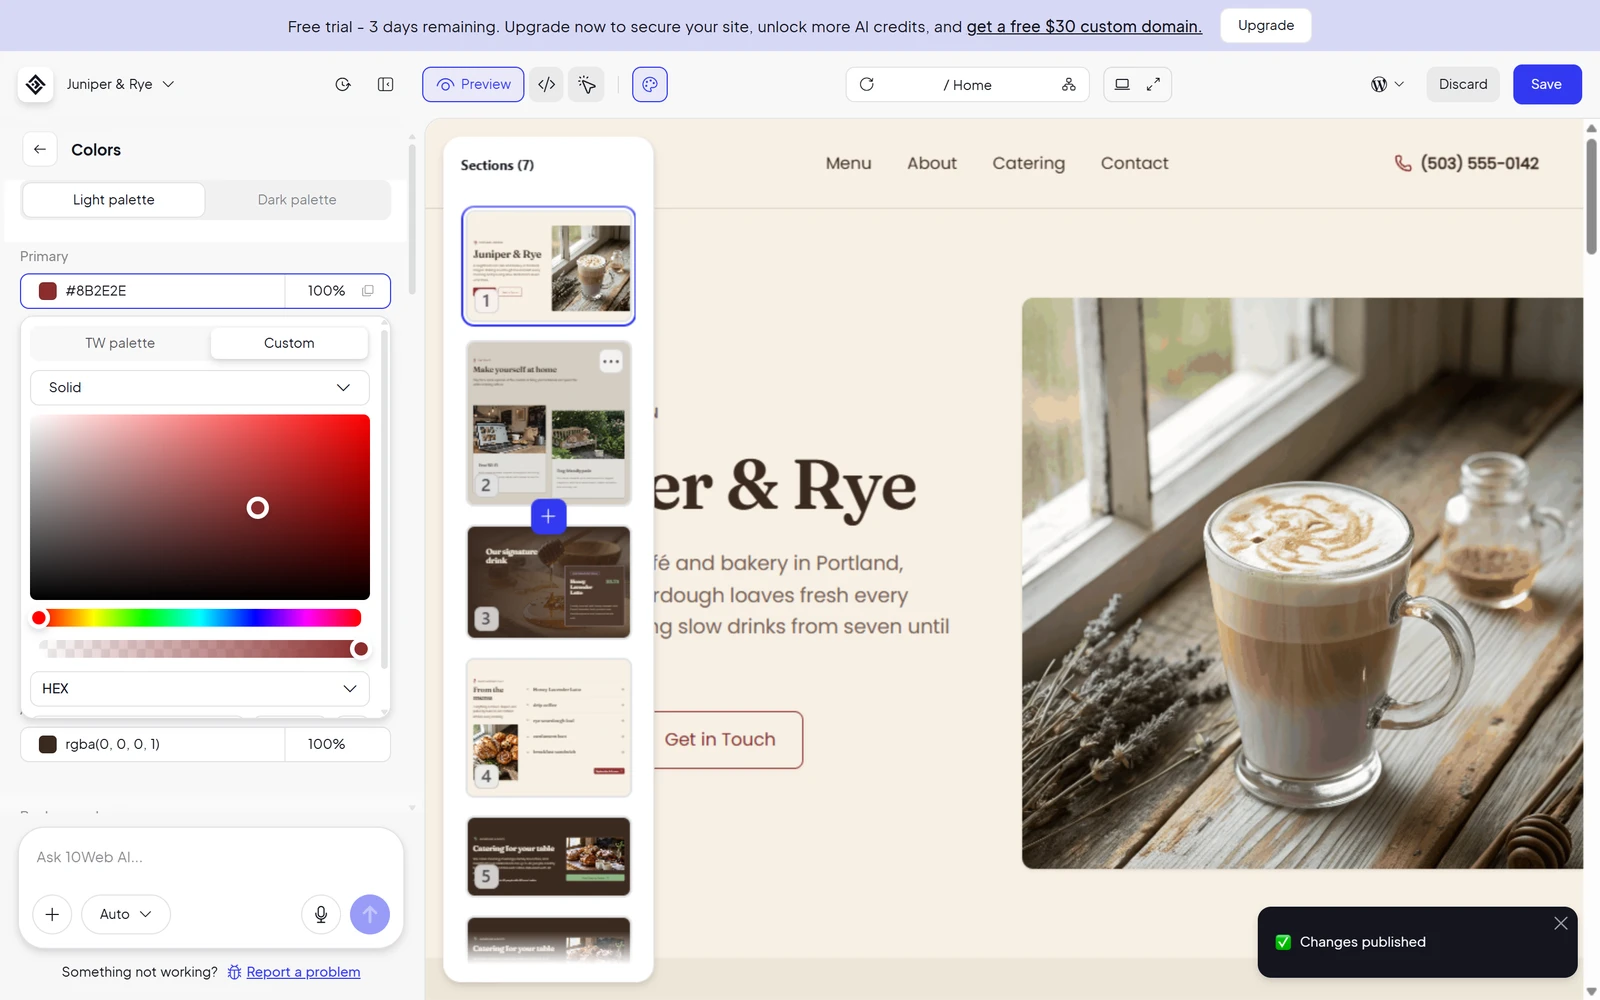Open the HEX color format dropdown
The image size is (1600, 1000).
(200, 689)
